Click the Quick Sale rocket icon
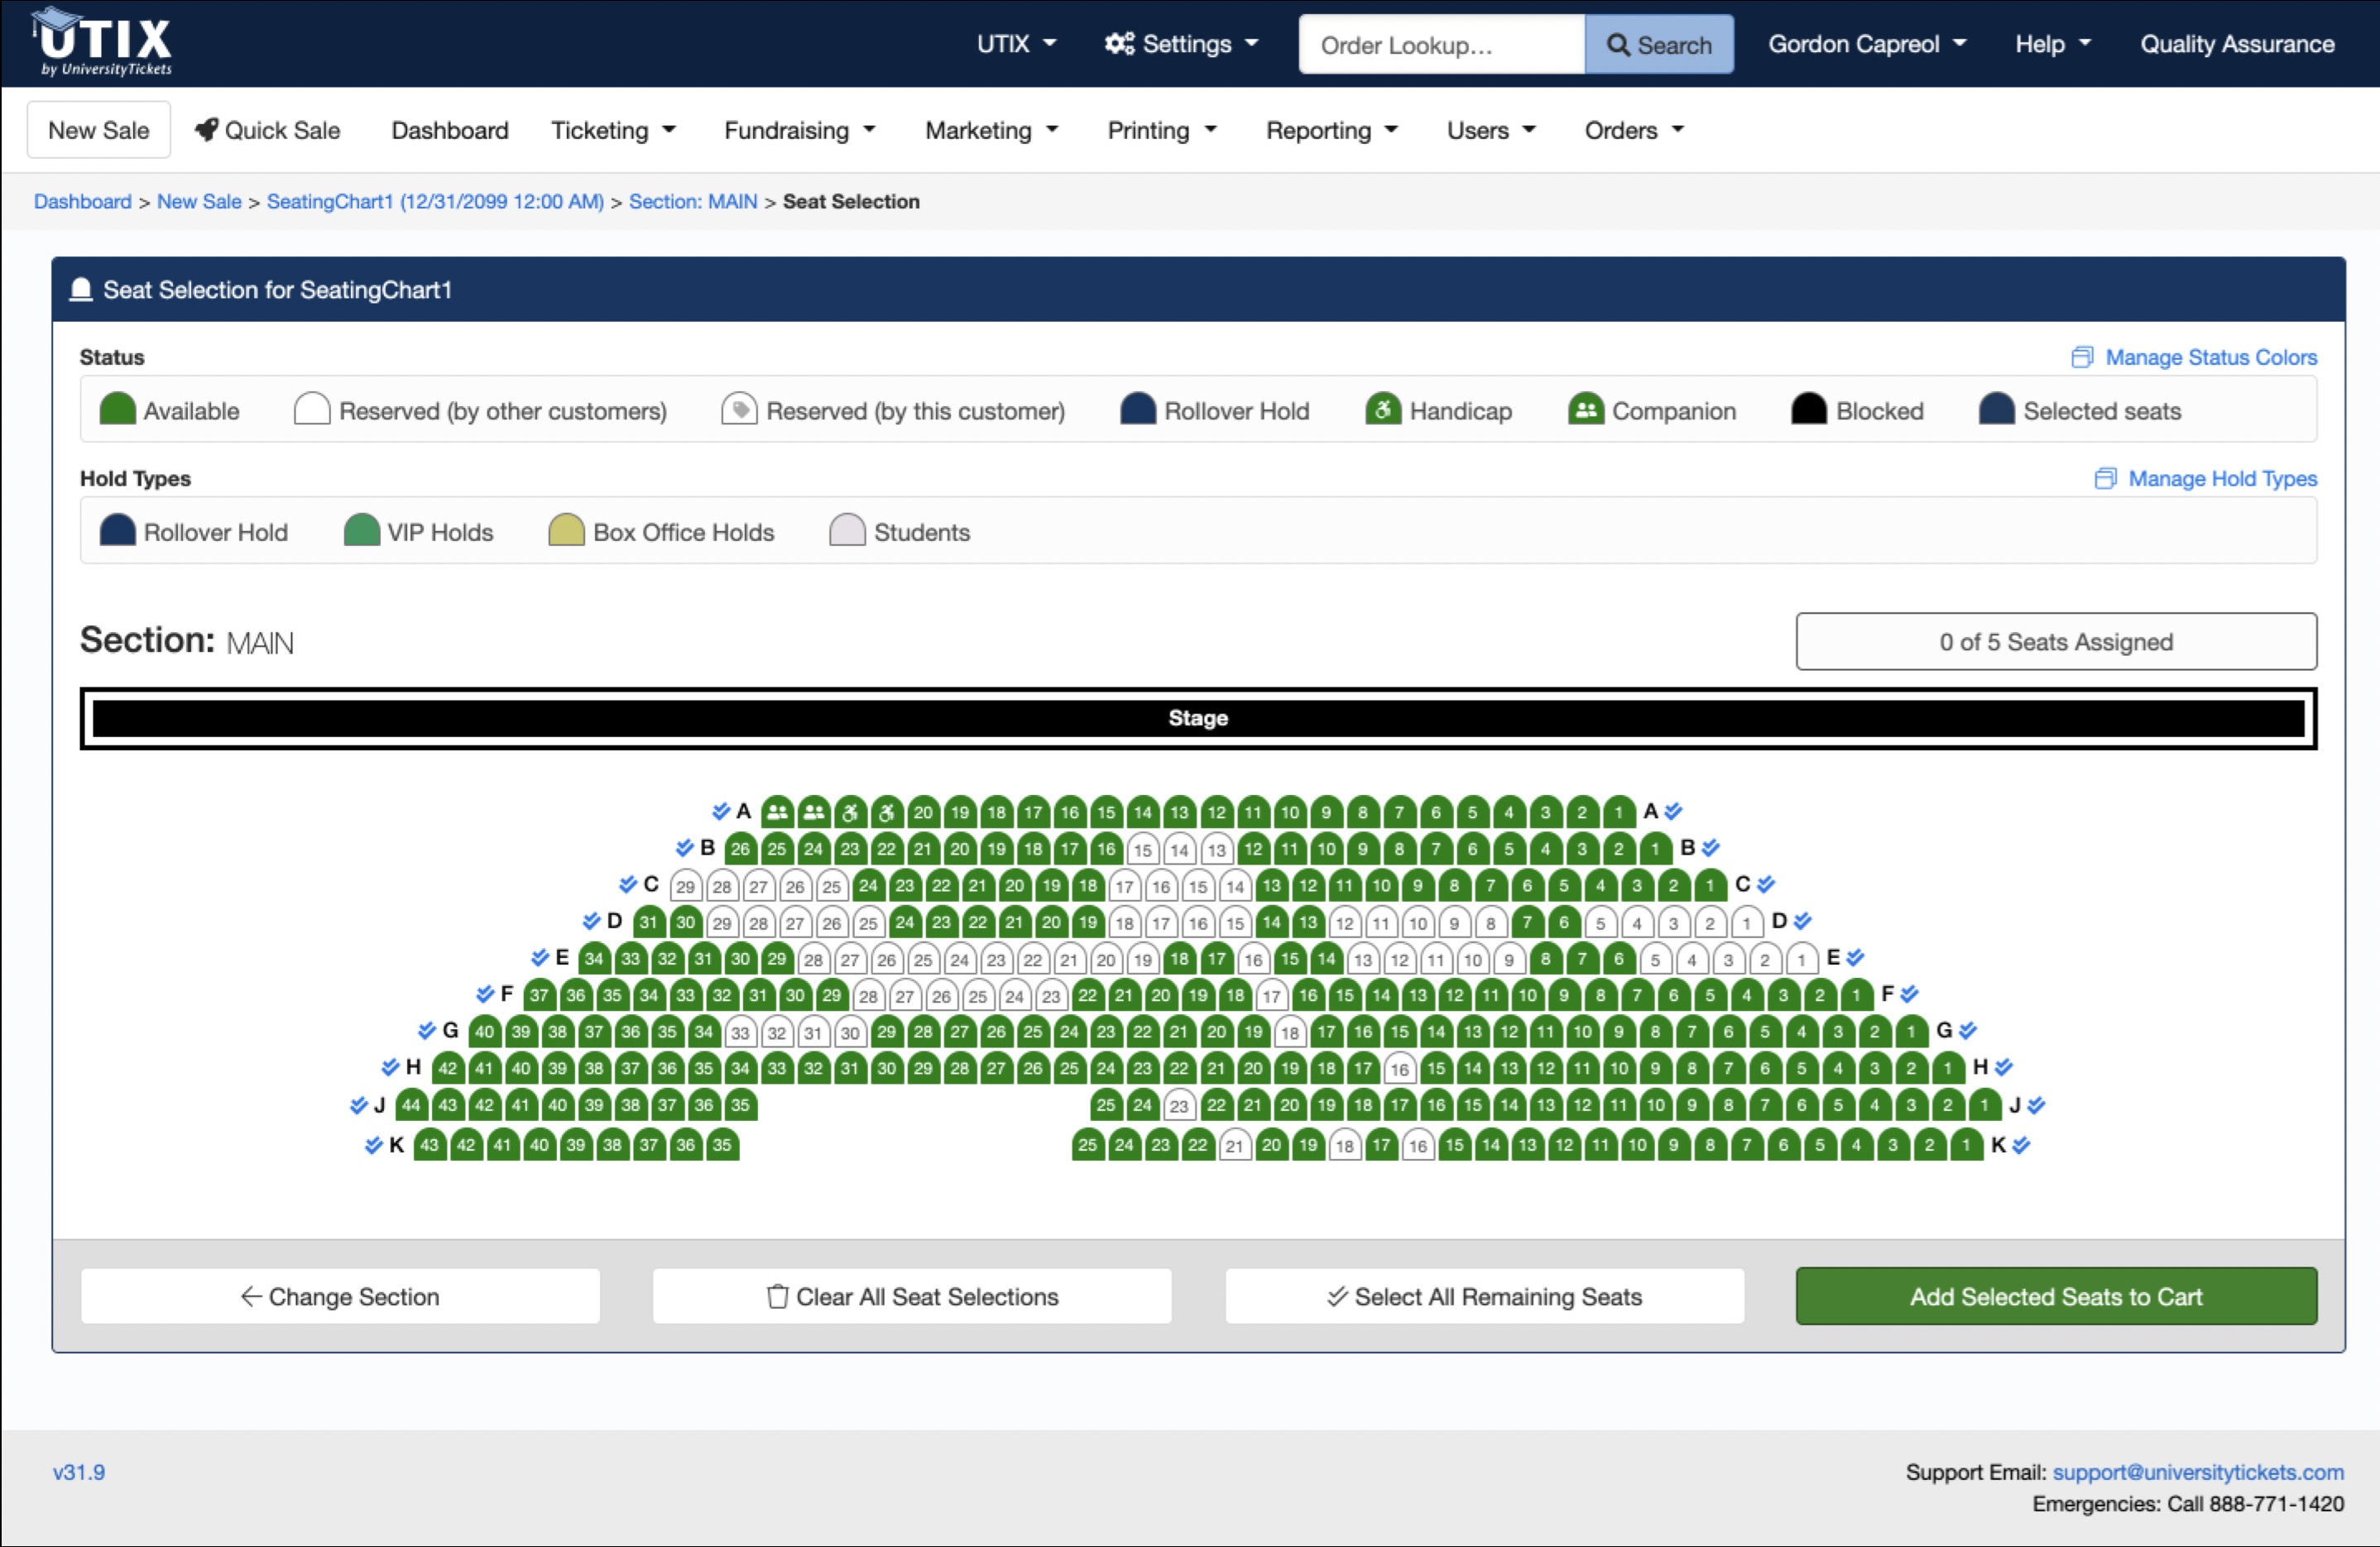Screen dimensions: 2380x1547 click(x=206, y=130)
